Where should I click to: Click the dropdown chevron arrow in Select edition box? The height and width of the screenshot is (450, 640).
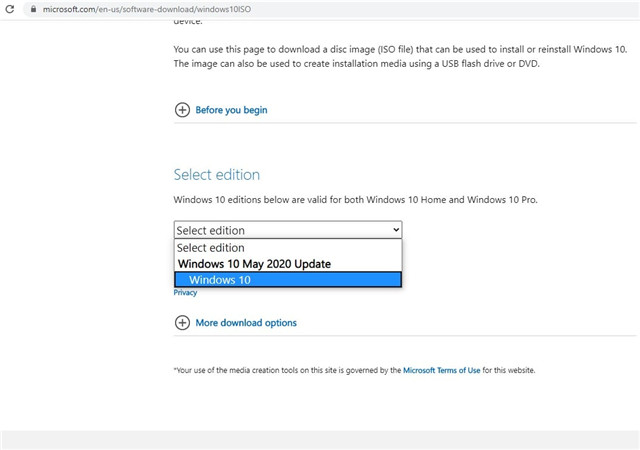click(396, 230)
